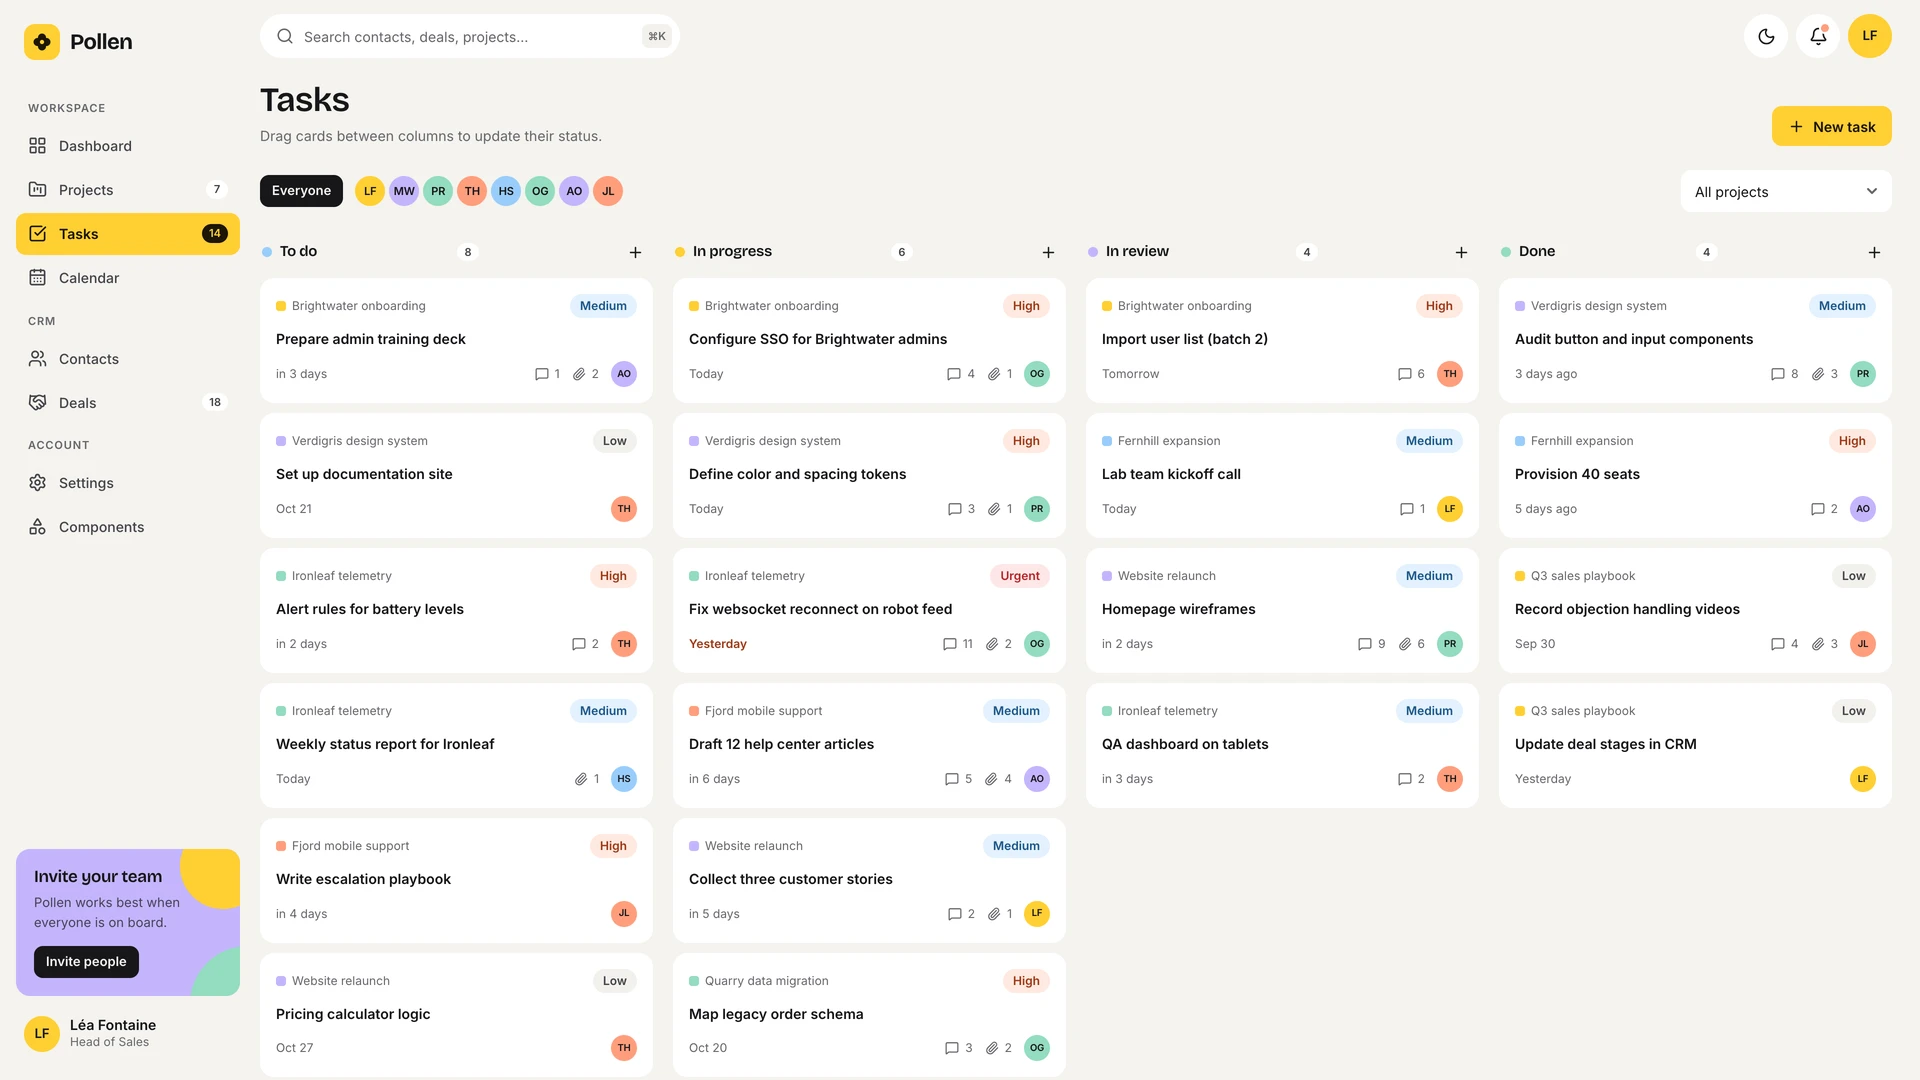Open the Set up documentation site card

click(x=456, y=476)
